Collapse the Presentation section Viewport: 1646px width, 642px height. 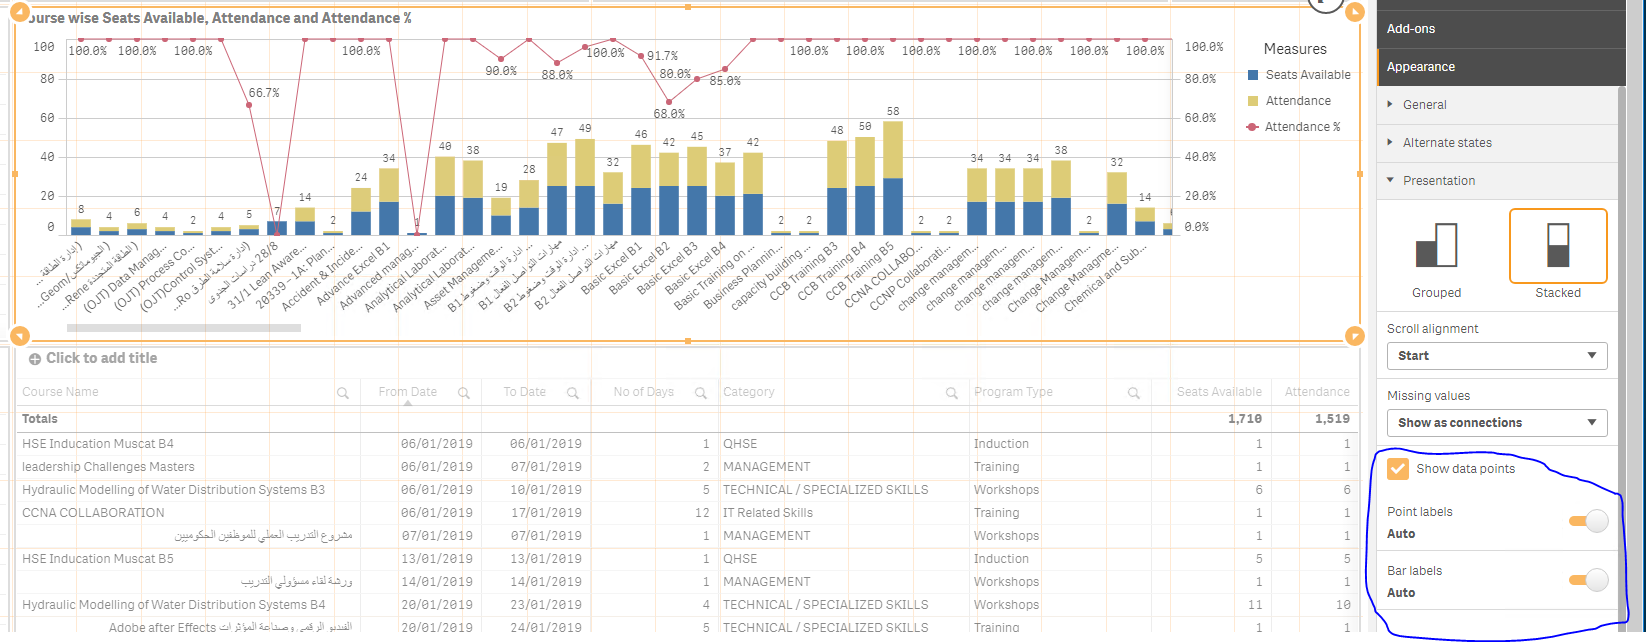coord(1497,181)
